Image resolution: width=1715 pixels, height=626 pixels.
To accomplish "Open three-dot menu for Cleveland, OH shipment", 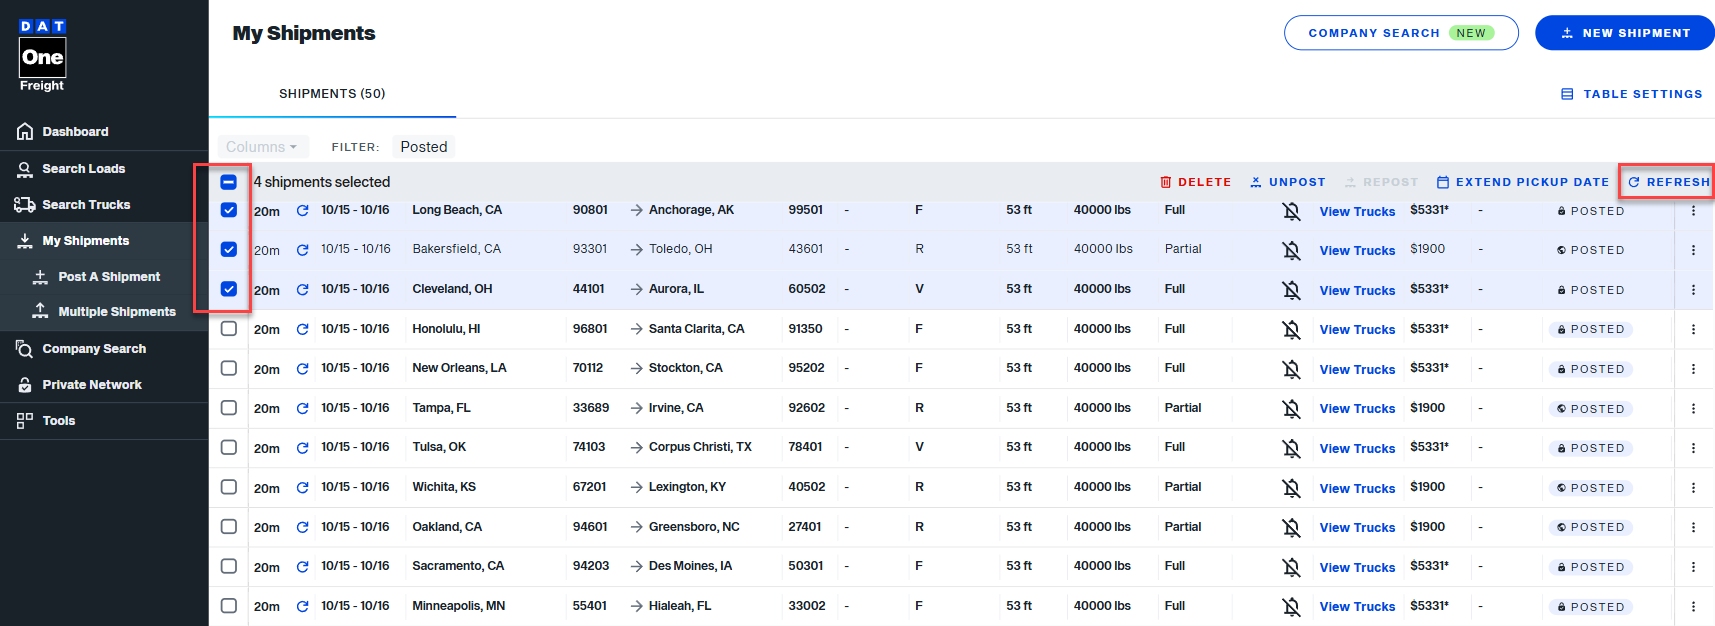I will click(x=1692, y=290).
